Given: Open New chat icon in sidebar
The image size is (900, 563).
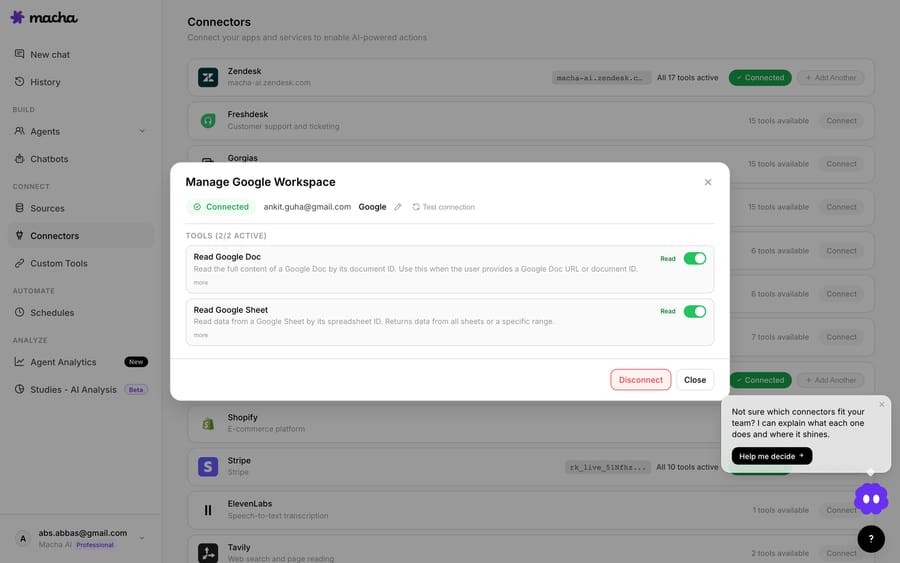Looking at the screenshot, I should tap(20, 54).
